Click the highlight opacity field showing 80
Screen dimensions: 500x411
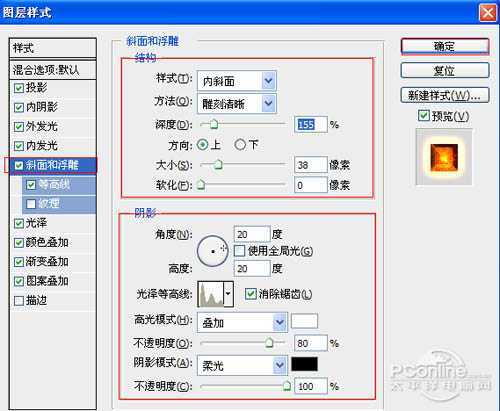[x=310, y=343]
